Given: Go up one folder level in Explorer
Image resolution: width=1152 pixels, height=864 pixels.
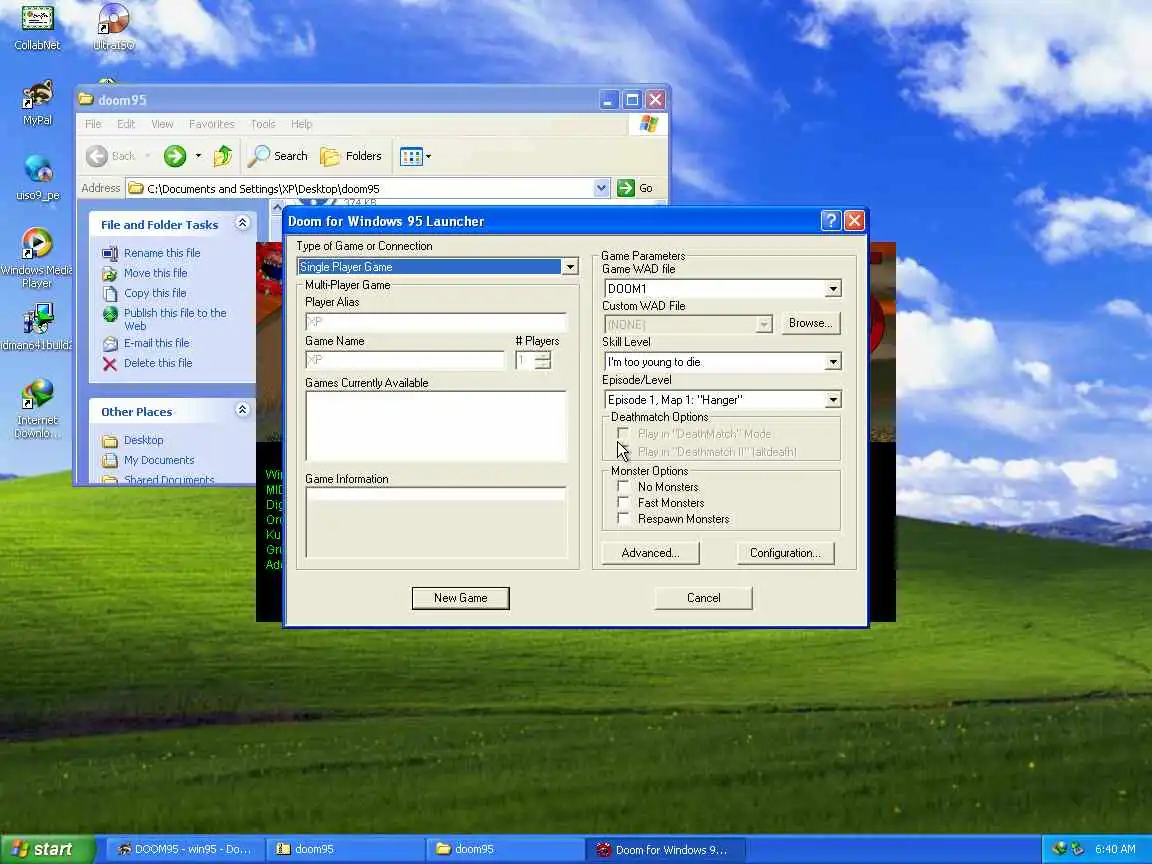Looking at the screenshot, I should click(223, 156).
